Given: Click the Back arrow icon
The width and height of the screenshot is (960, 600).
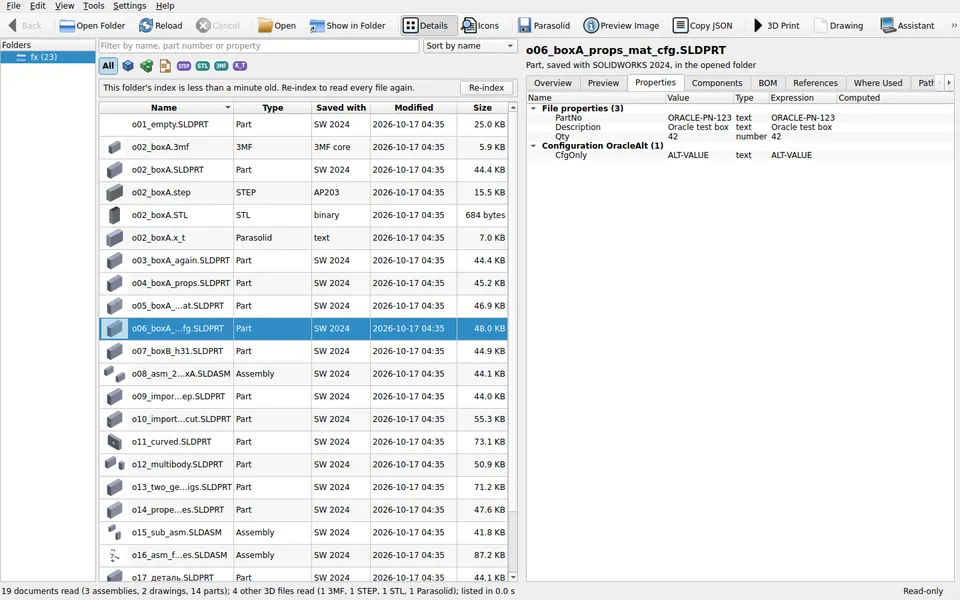Looking at the screenshot, I should [x=12, y=26].
